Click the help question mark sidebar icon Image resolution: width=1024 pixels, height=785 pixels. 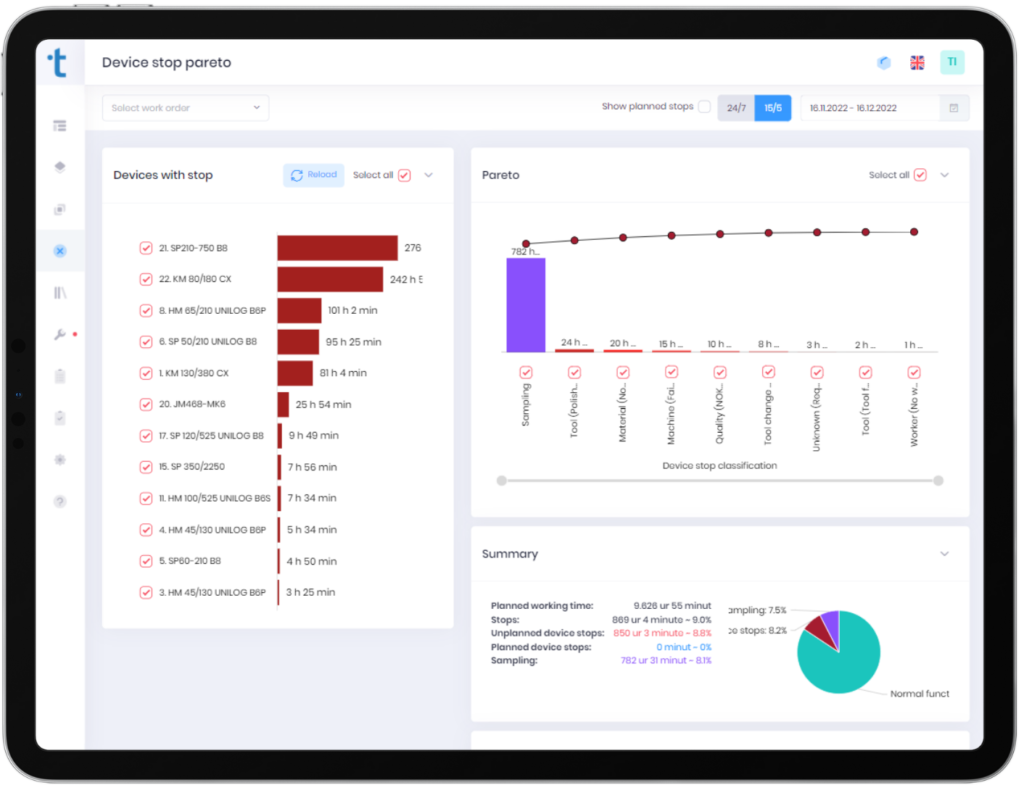pyautogui.click(x=59, y=502)
